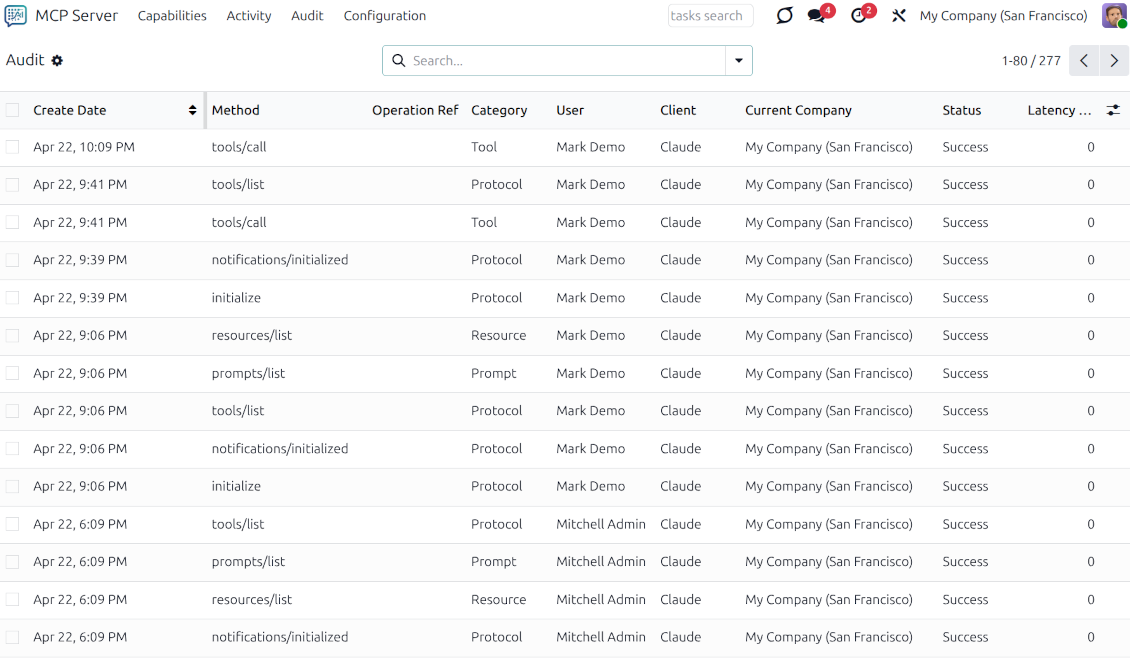Open the Configuration menu
The height and width of the screenshot is (658, 1130).
click(384, 16)
